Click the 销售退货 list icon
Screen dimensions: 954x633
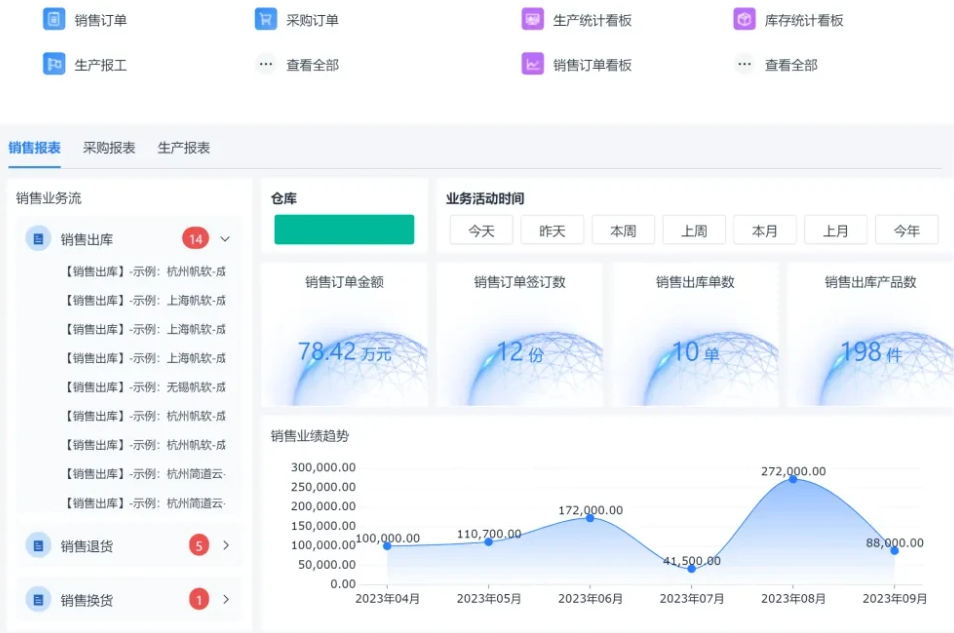click(38, 545)
